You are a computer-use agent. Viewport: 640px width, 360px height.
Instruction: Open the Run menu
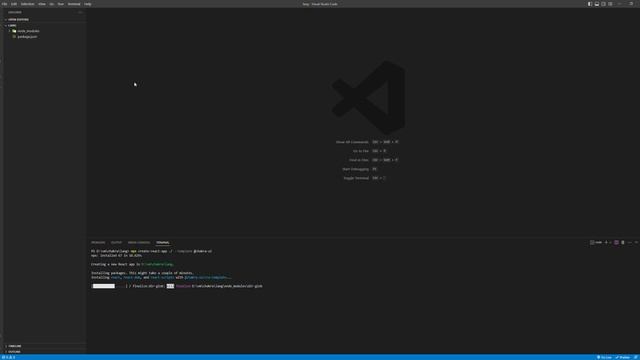coord(60,4)
